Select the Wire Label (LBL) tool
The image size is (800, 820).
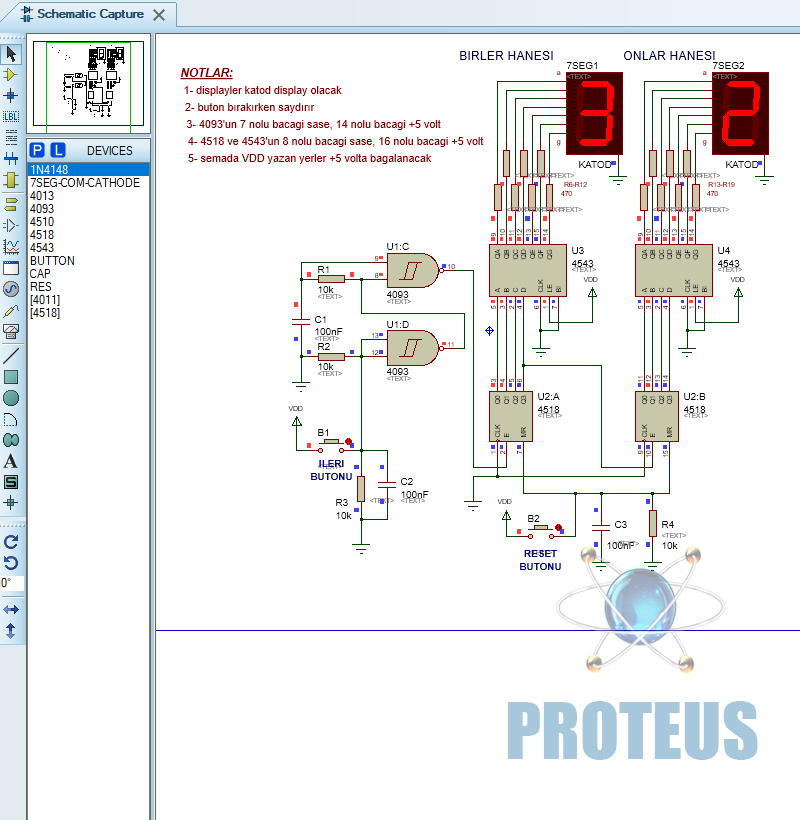click(x=11, y=116)
